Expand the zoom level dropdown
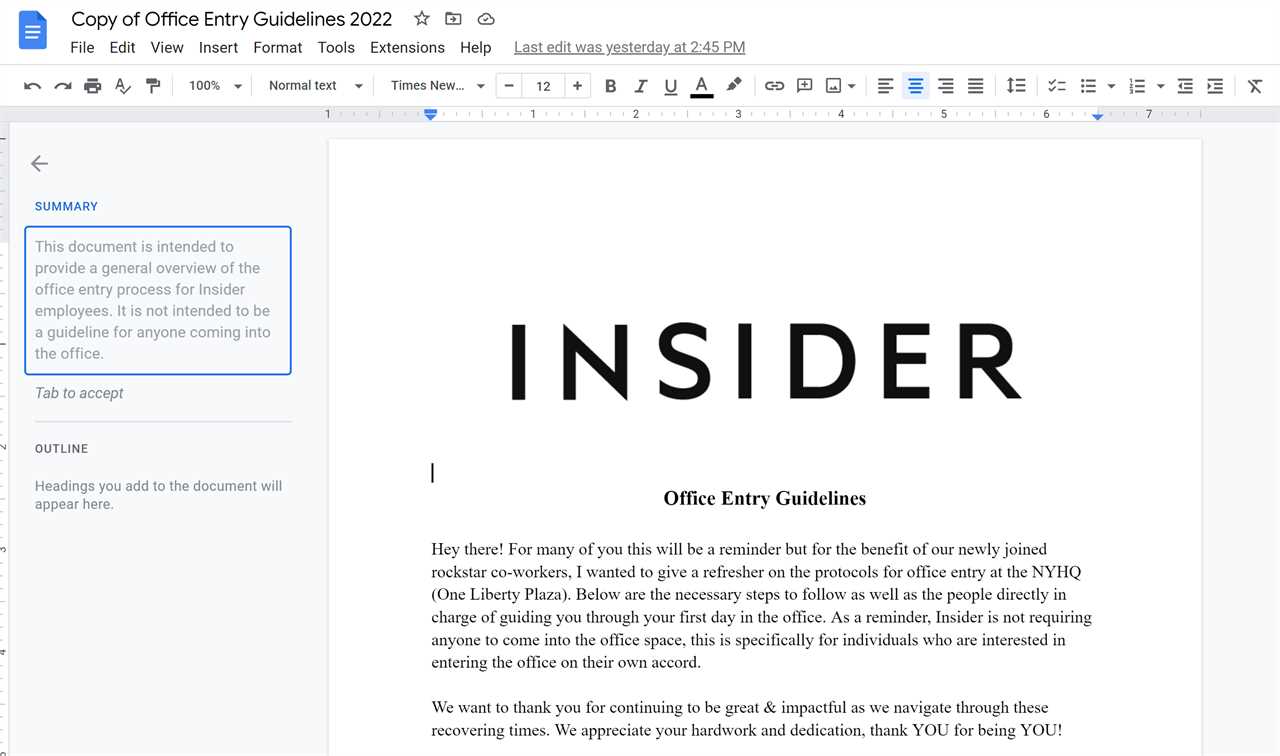This screenshot has width=1280, height=756. pyautogui.click(x=213, y=86)
